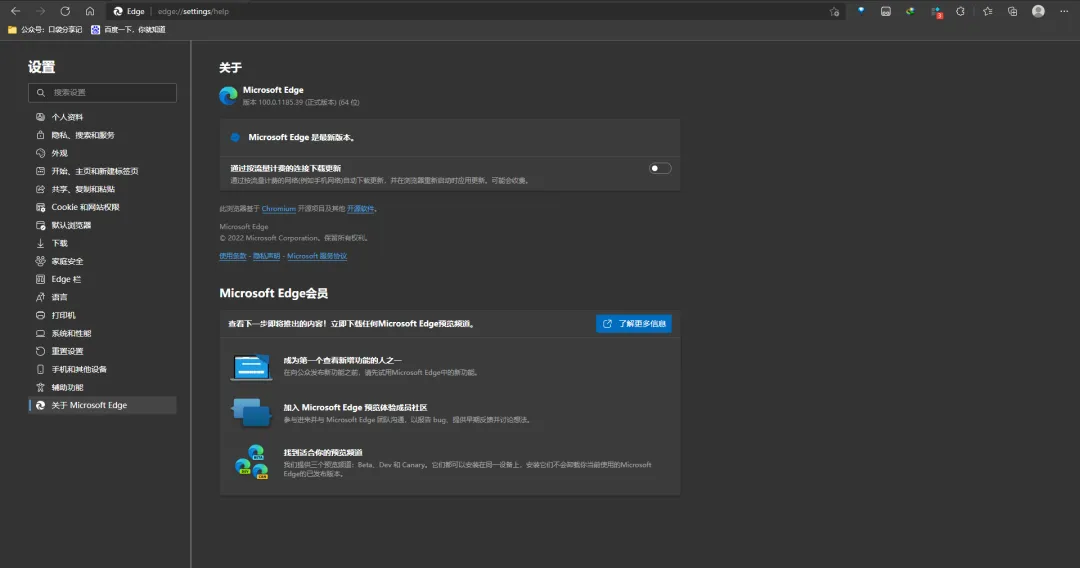This screenshot has width=1080, height=568.
Task: Click the large Microsoft Edge logo under 关于
Action: (228, 96)
